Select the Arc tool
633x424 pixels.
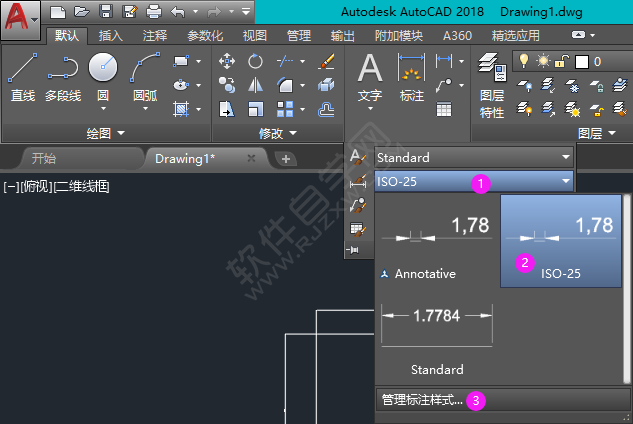tap(145, 77)
